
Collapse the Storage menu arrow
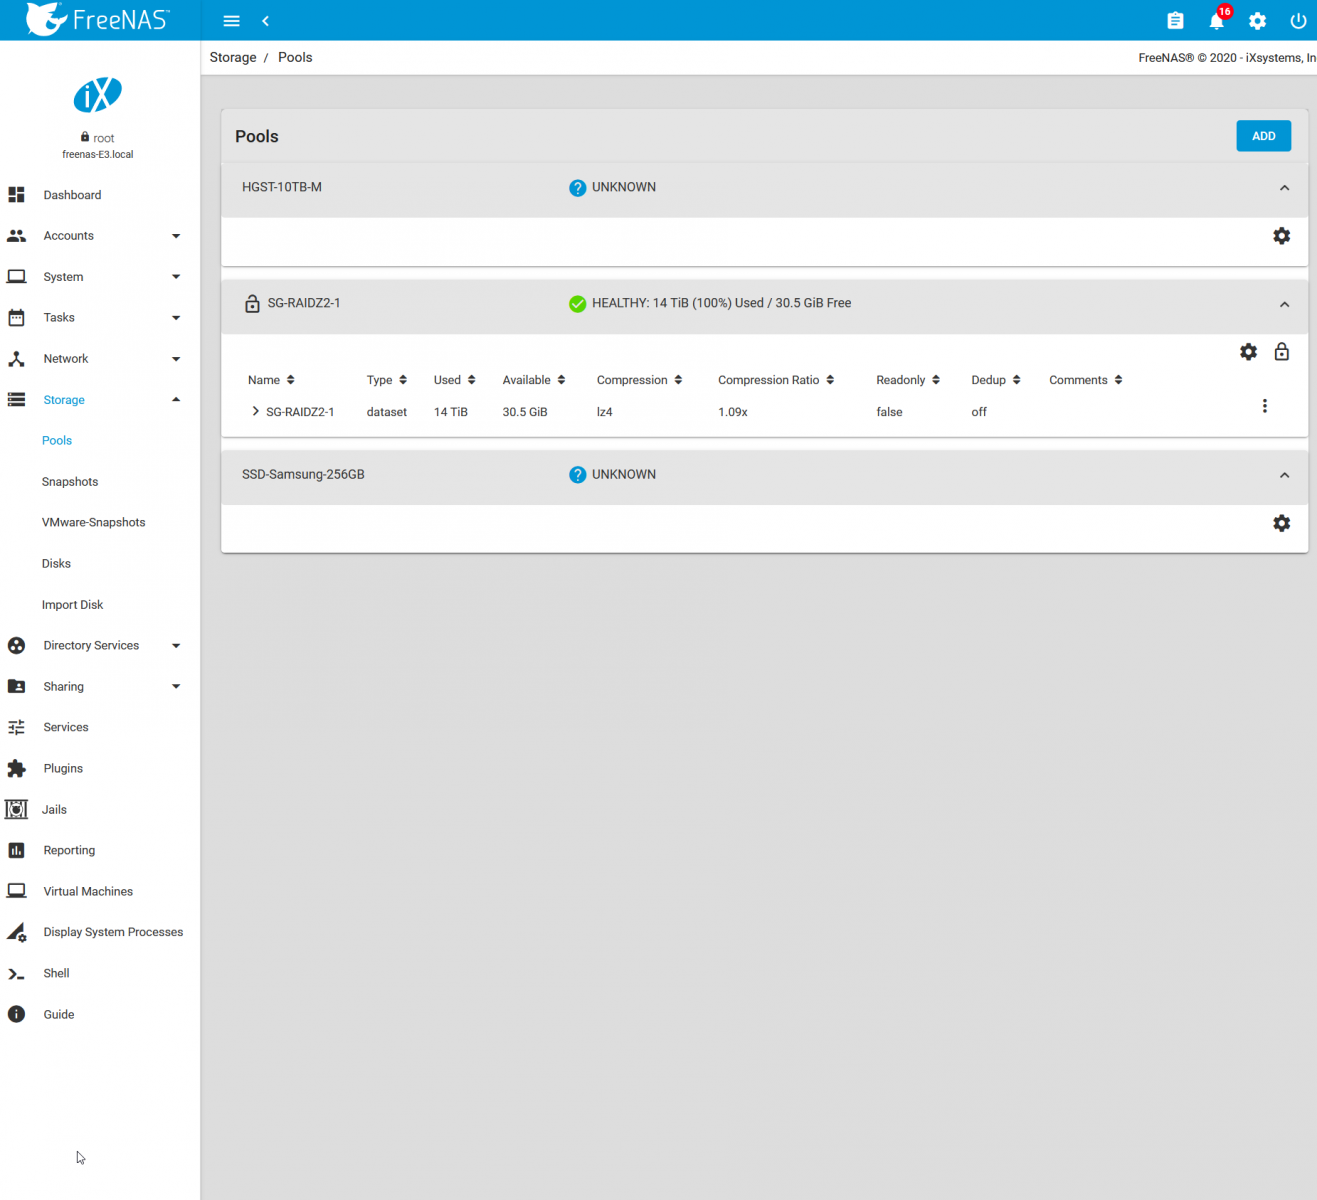(176, 399)
